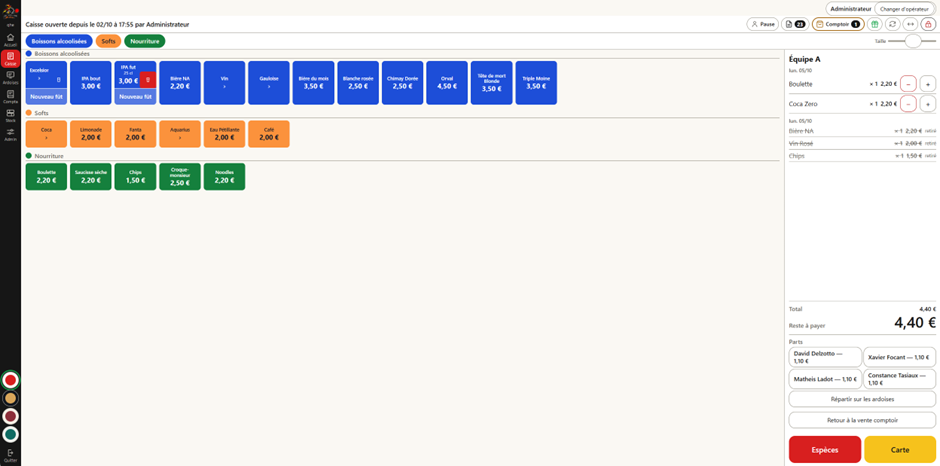The width and height of the screenshot is (940, 466).
Task: Add Noodles food tile
Action: coord(224,176)
